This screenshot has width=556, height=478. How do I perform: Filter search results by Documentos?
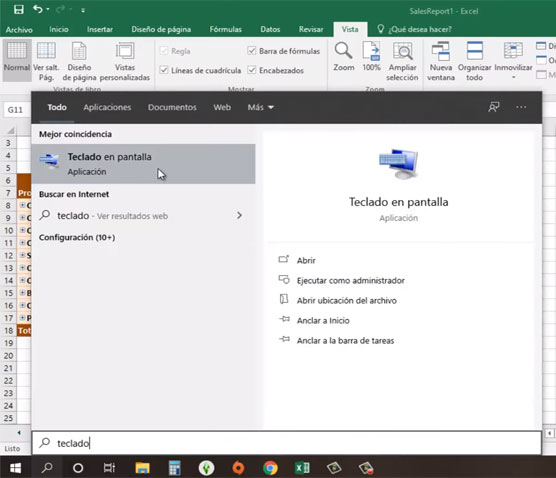click(x=172, y=107)
